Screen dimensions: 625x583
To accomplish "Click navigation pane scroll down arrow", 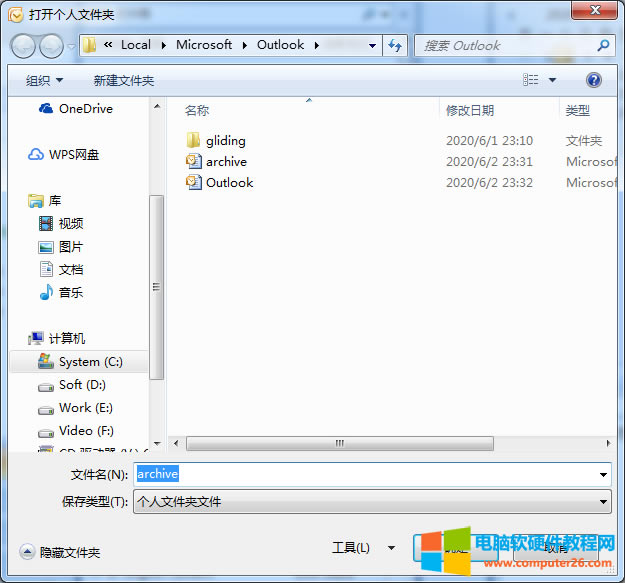I will click(x=157, y=443).
